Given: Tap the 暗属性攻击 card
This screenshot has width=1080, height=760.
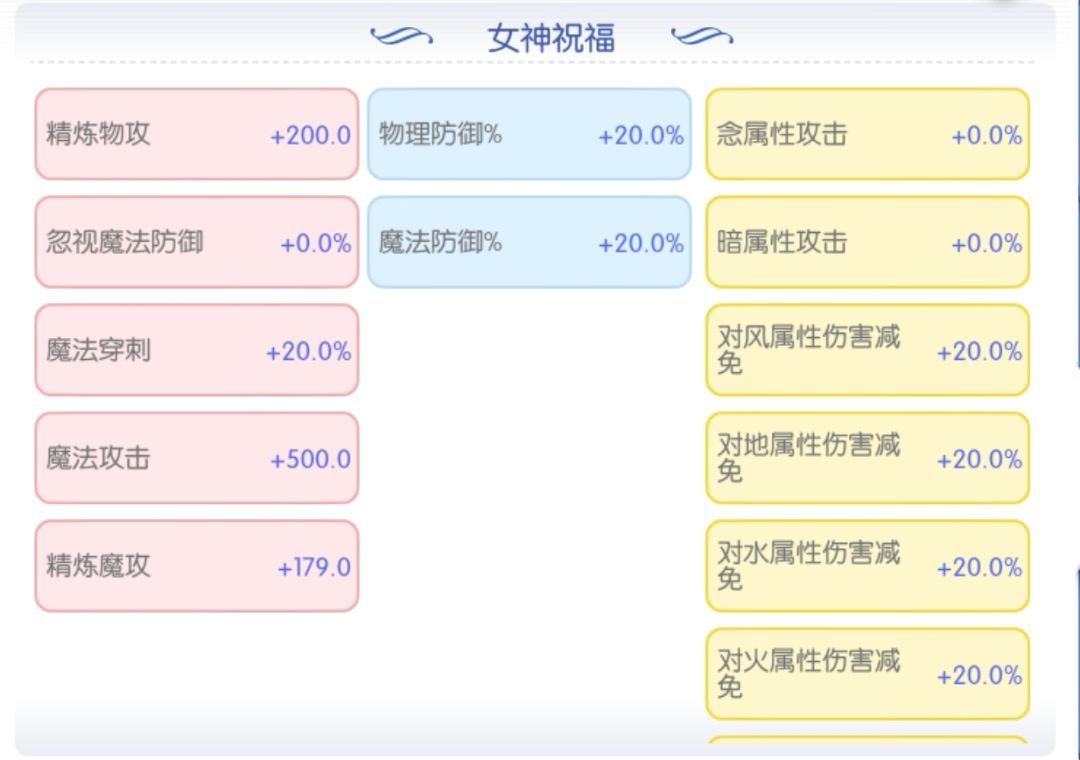Looking at the screenshot, I should (867, 242).
